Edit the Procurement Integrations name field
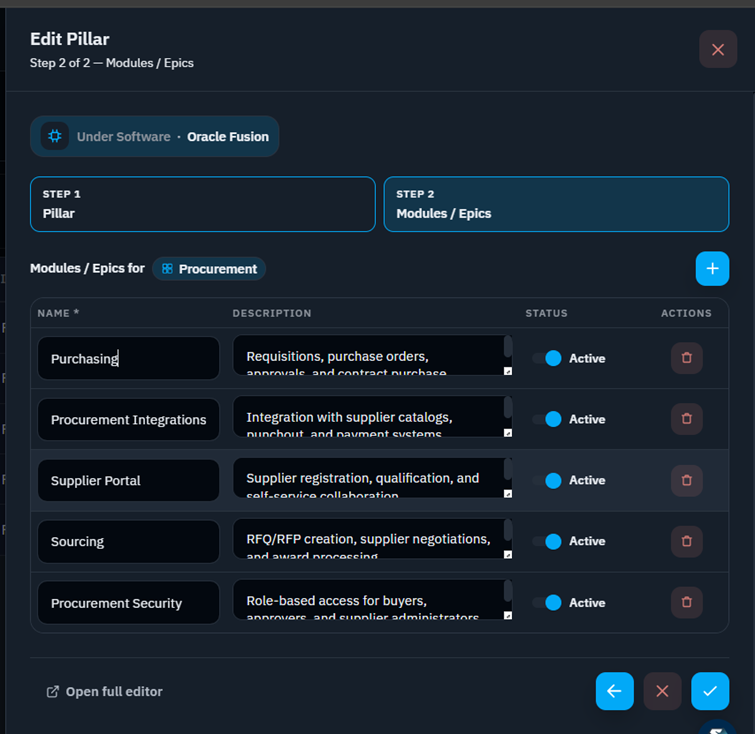 click(x=129, y=419)
